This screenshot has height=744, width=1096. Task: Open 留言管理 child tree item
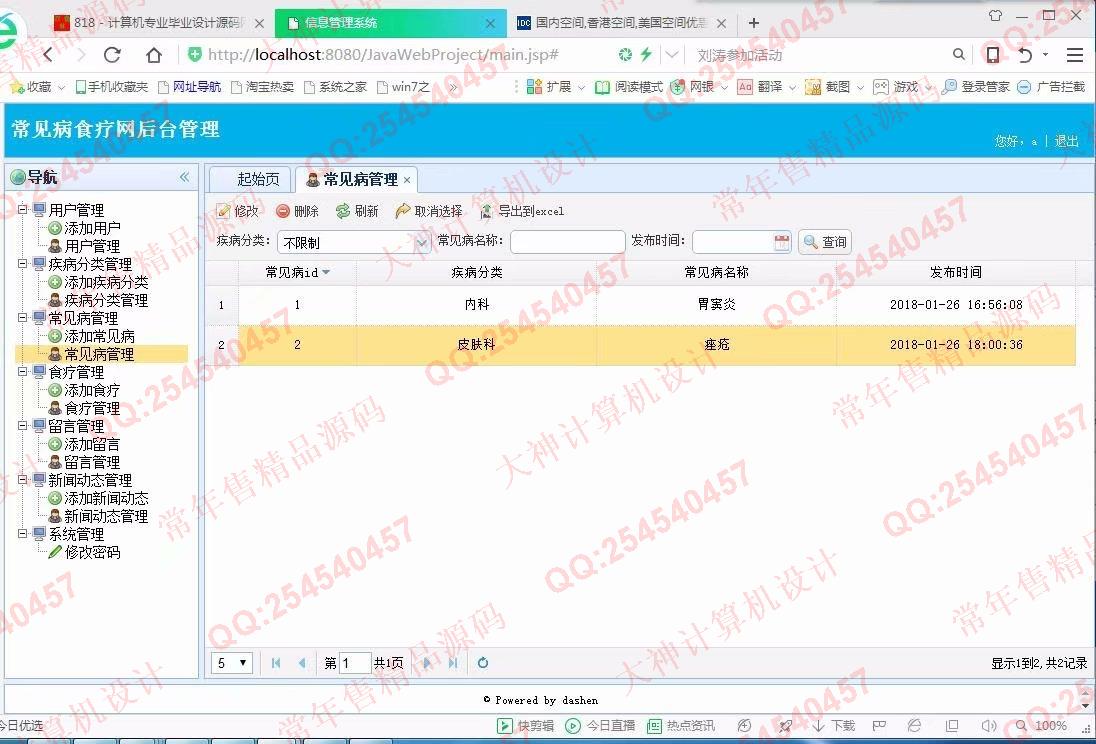tap(85, 462)
